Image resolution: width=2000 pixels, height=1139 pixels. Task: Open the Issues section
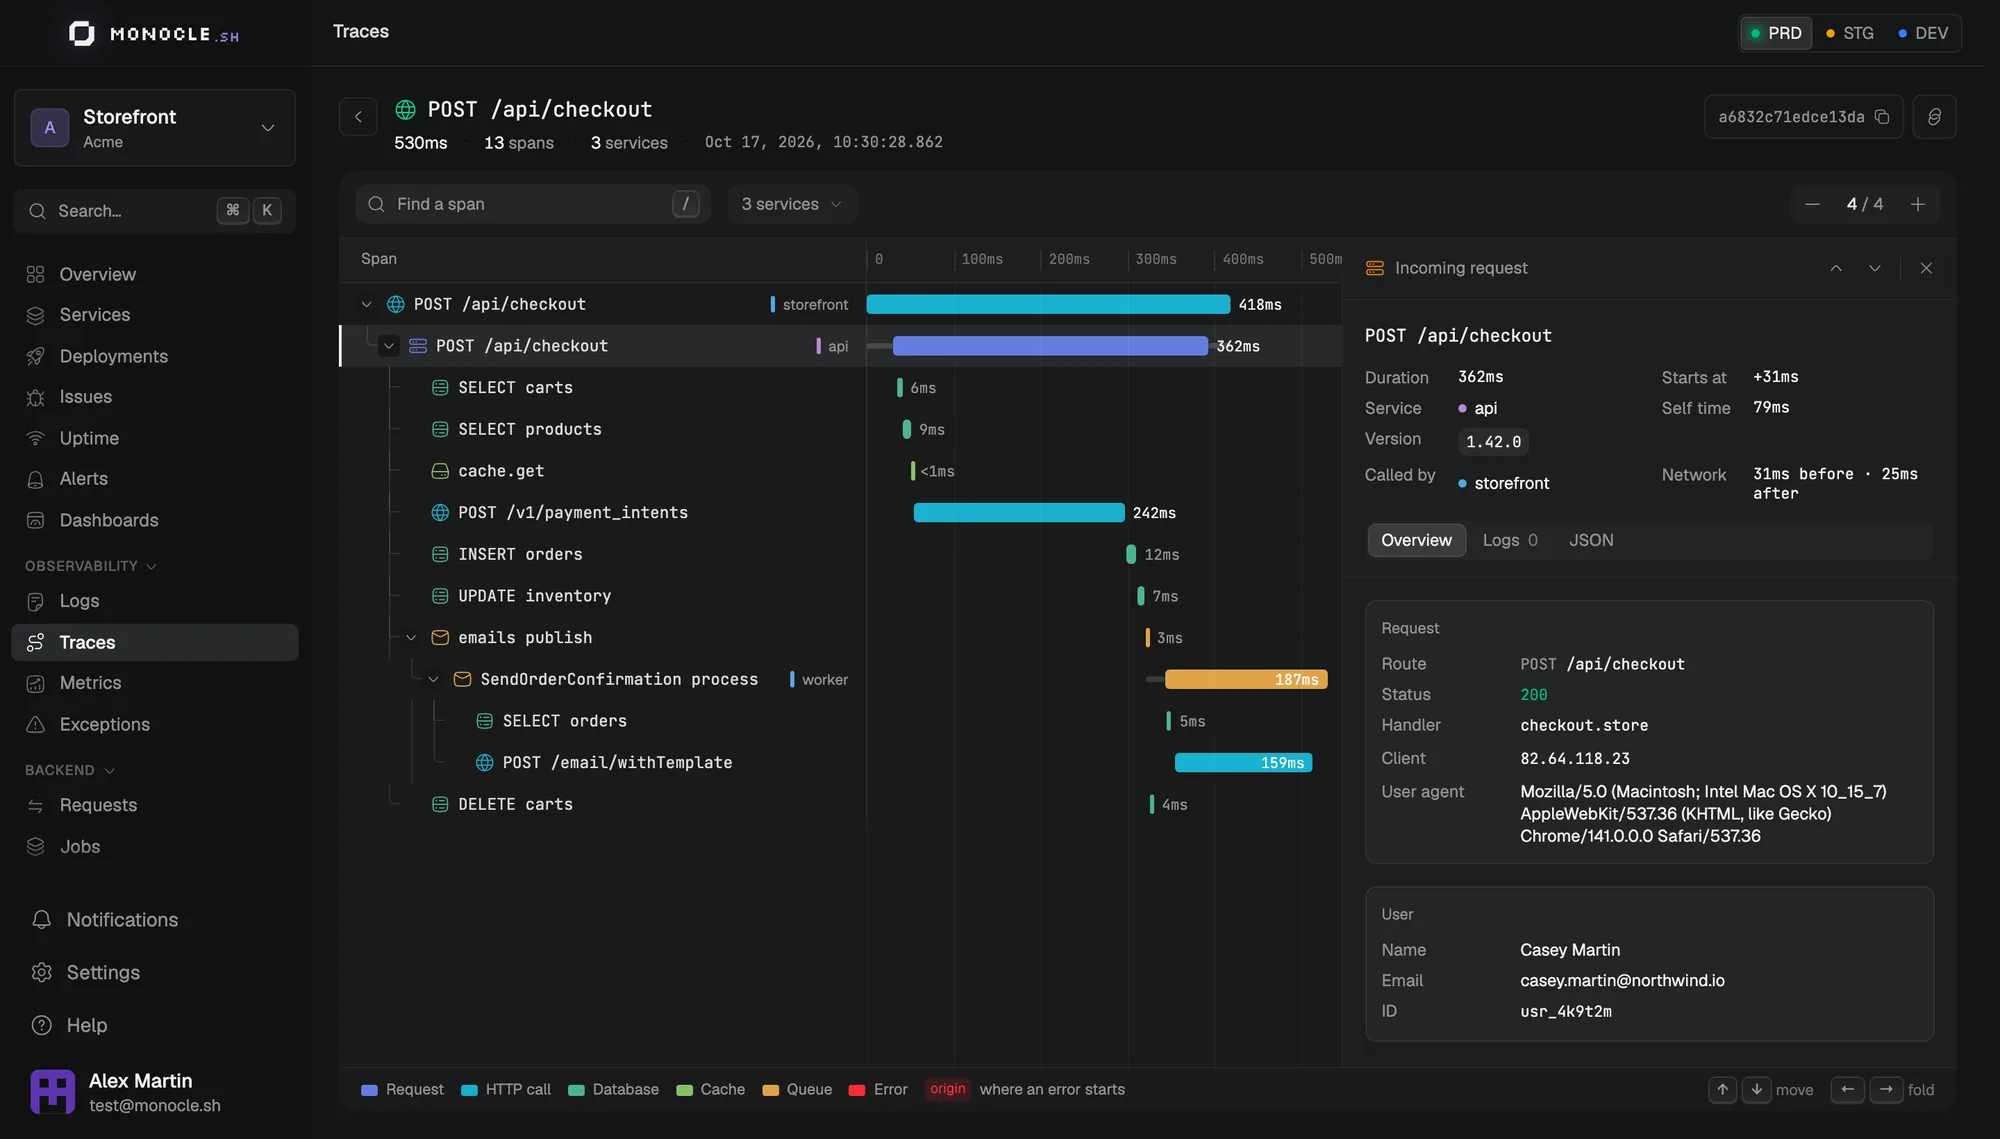pos(155,397)
